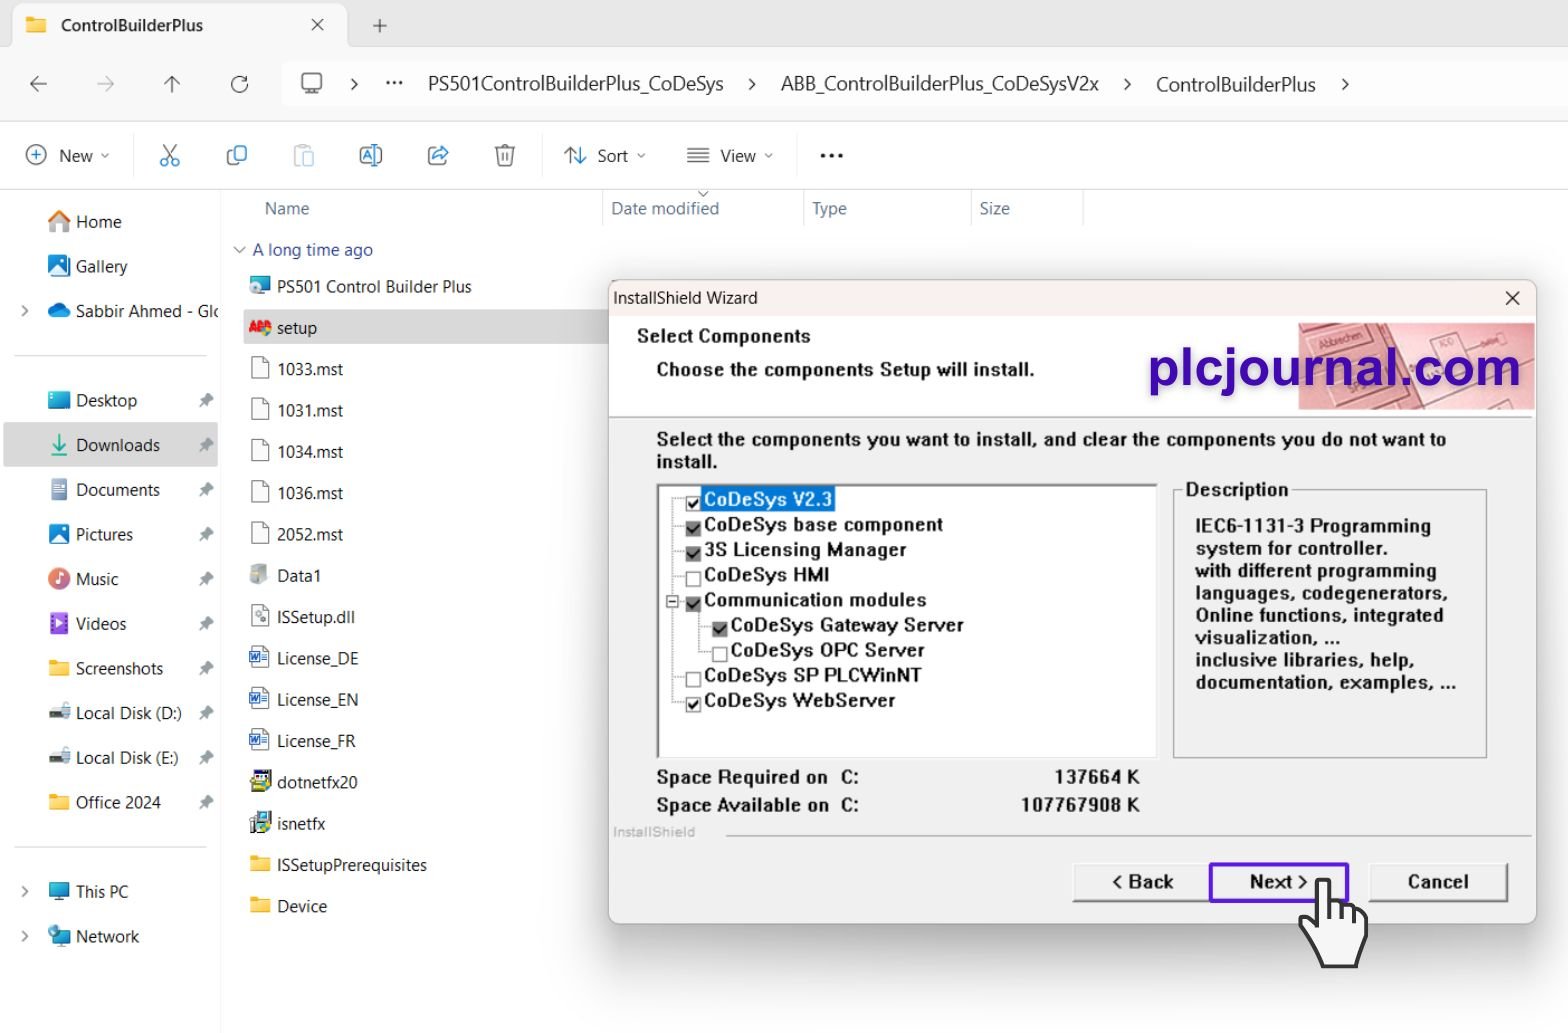Select the ABB setup application icon
Image resolution: width=1568 pixels, height=1033 pixels.
click(260, 327)
